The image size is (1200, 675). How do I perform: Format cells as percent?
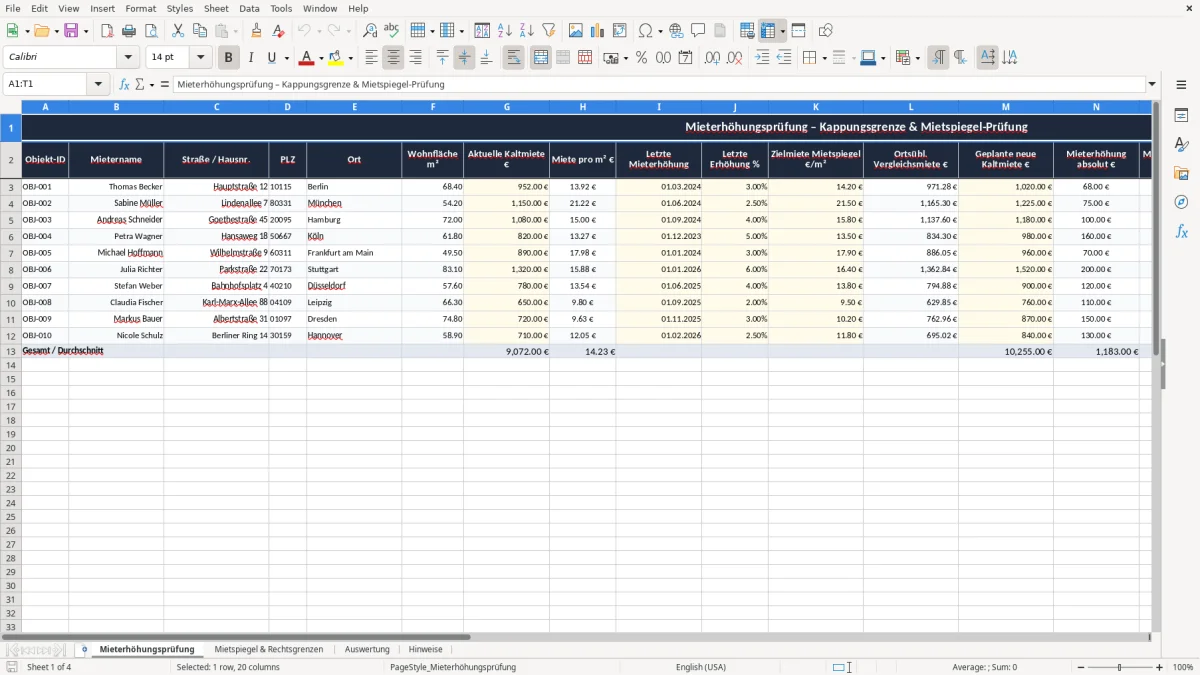coord(641,58)
